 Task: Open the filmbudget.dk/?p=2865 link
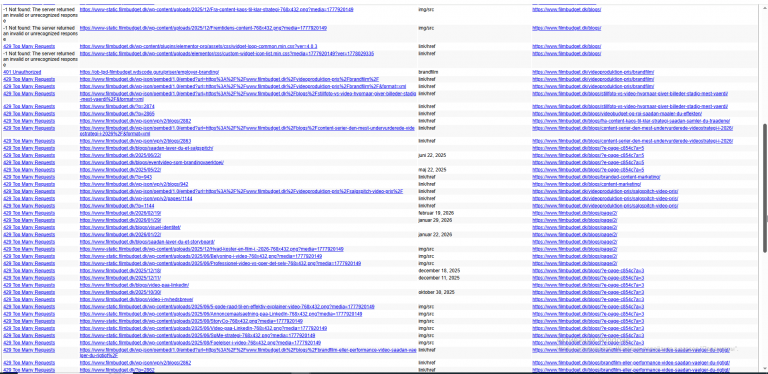point(117,114)
